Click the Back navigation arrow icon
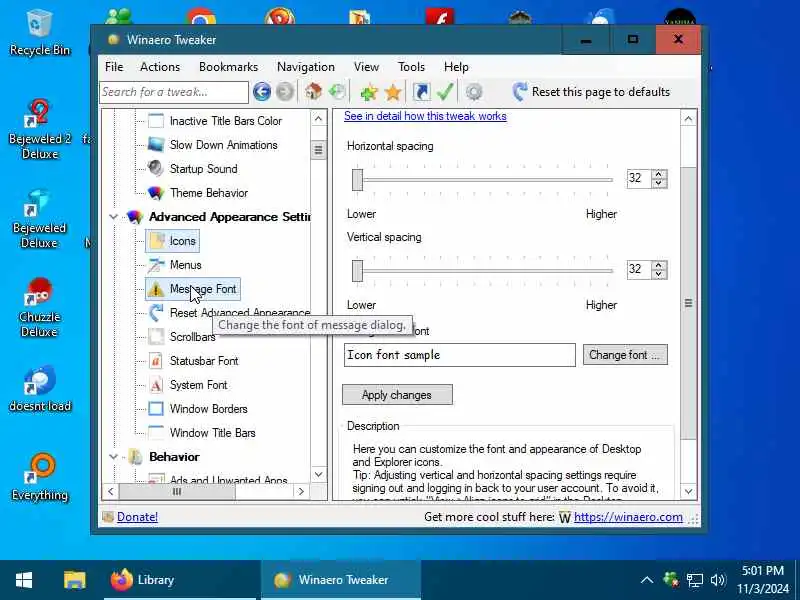Screen dimensions: 800x600 click(x=262, y=92)
